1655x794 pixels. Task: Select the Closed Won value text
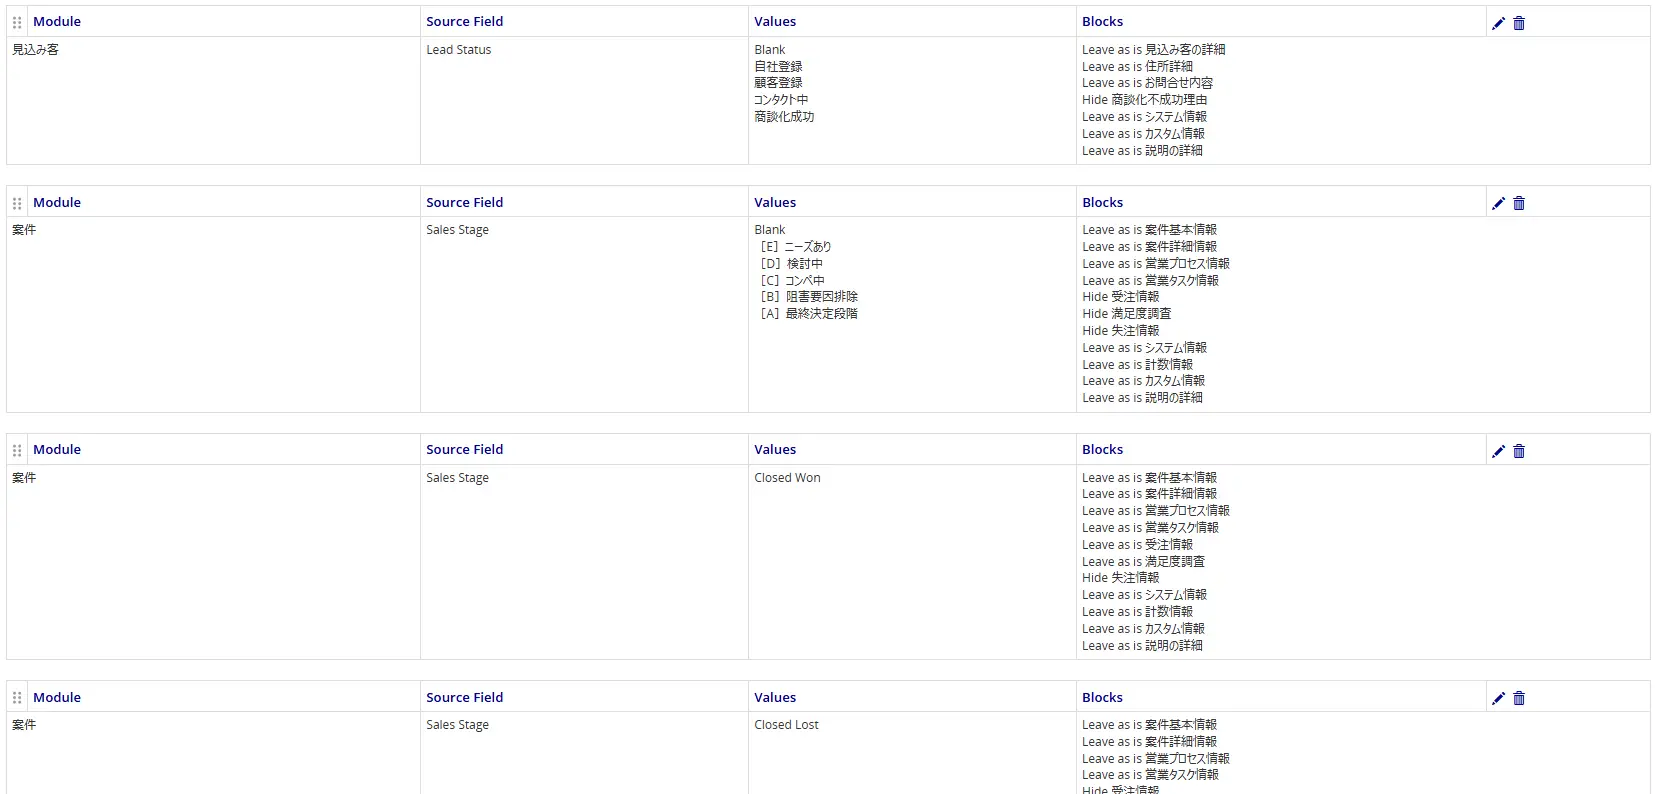click(787, 478)
